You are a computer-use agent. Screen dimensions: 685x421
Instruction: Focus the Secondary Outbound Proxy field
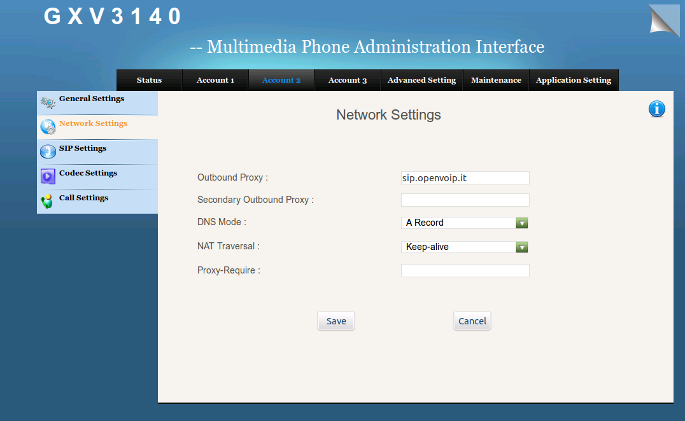(x=465, y=200)
